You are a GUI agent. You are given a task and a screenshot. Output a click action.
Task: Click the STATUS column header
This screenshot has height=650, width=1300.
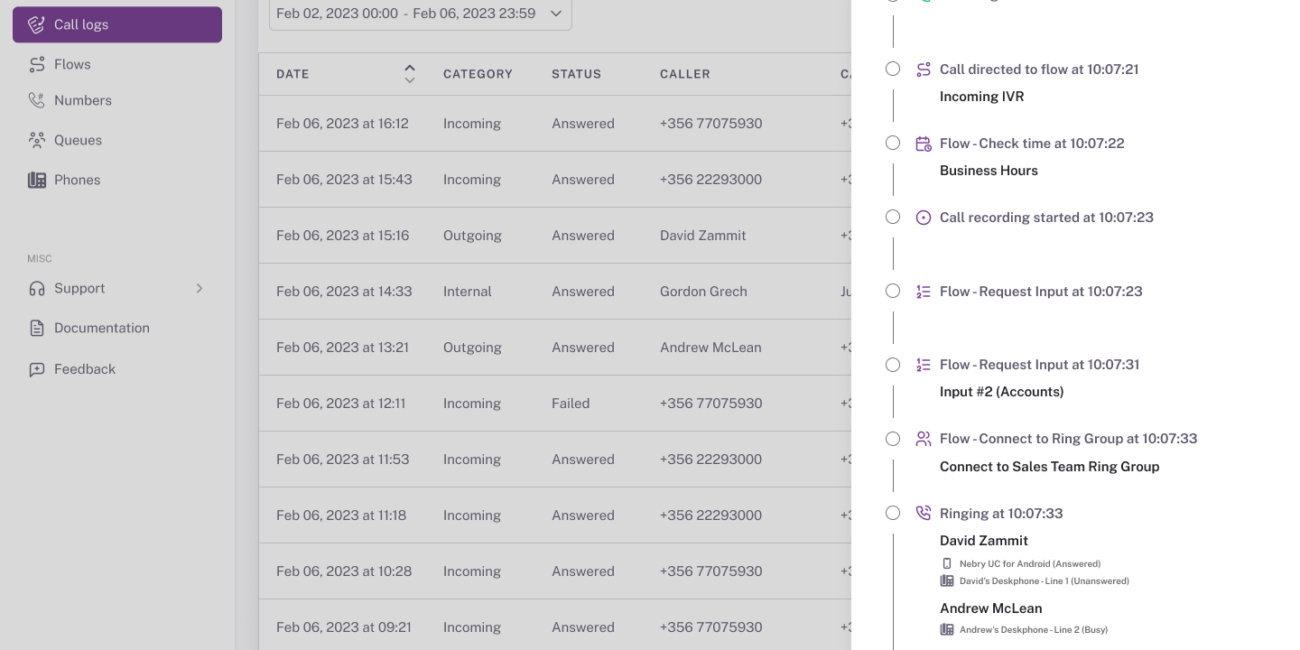[576, 74]
